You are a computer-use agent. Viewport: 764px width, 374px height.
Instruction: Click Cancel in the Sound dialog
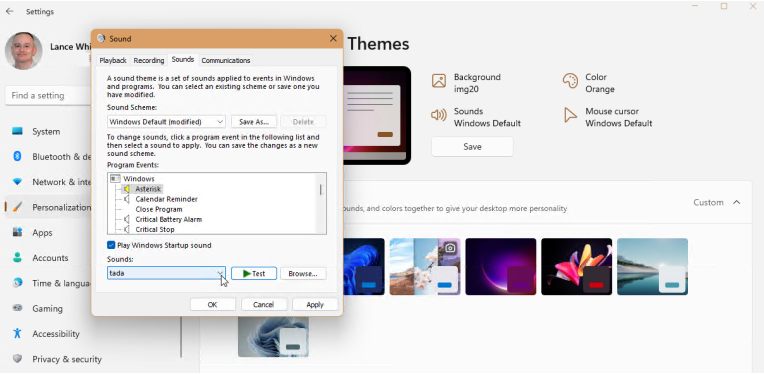[x=264, y=304]
